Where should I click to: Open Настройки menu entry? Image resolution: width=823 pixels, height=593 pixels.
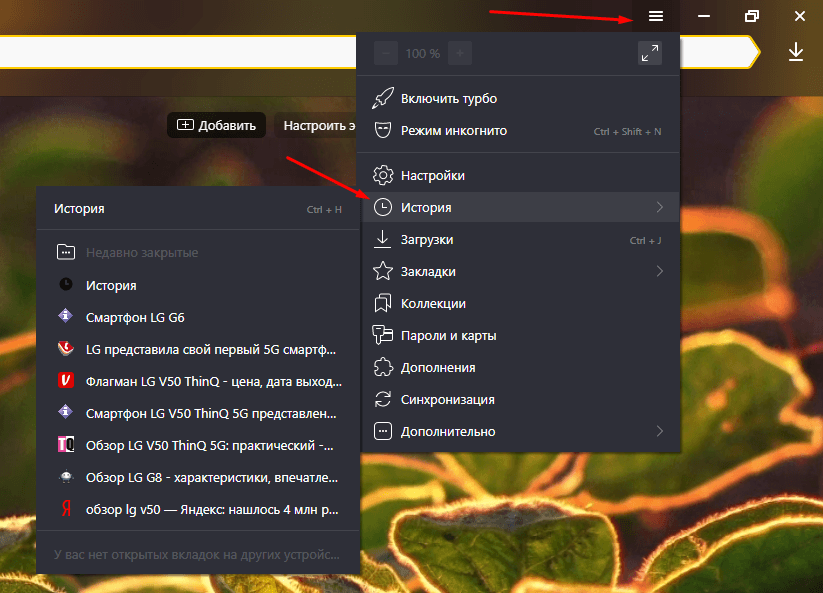pyautogui.click(x=518, y=175)
